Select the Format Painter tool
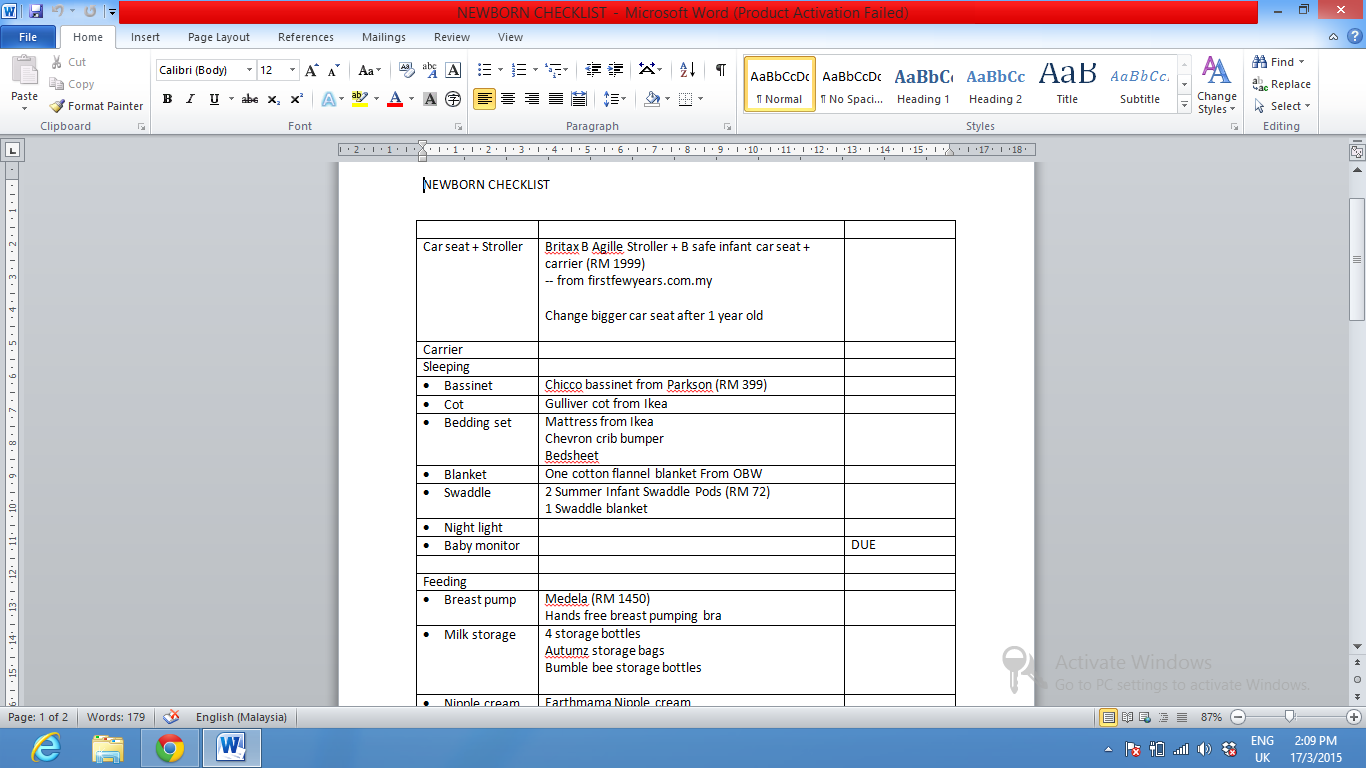 tap(96, 106)
